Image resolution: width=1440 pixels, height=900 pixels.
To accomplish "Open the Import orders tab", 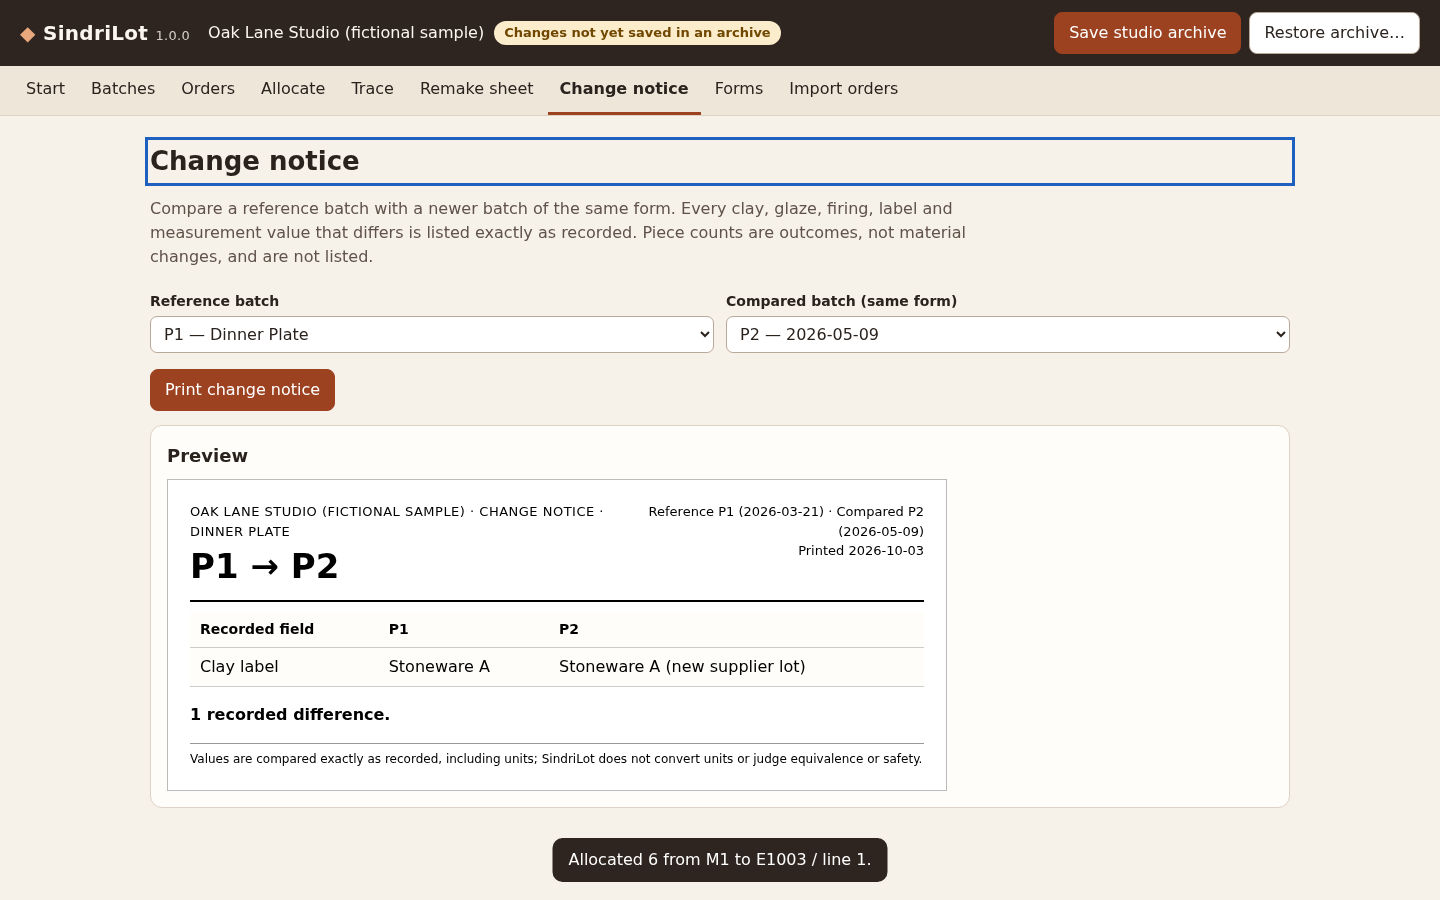I will [x=843, y=89].
